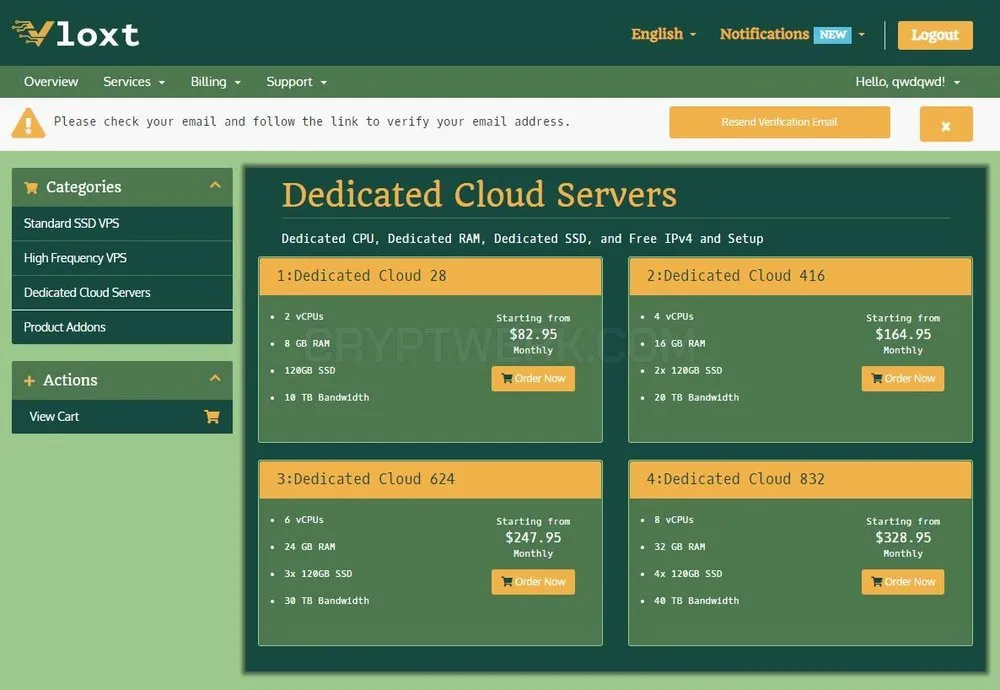Click the NEW notifications badge
Screen dimensions: 1000x690
832,34
